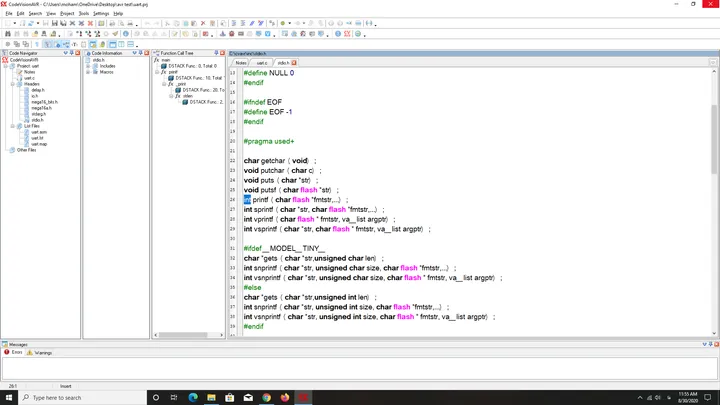The width and height of the screenshot is (720, 405).
Task: Open the Code Navigator panel dropdown arrow
Action: (66, 53)
